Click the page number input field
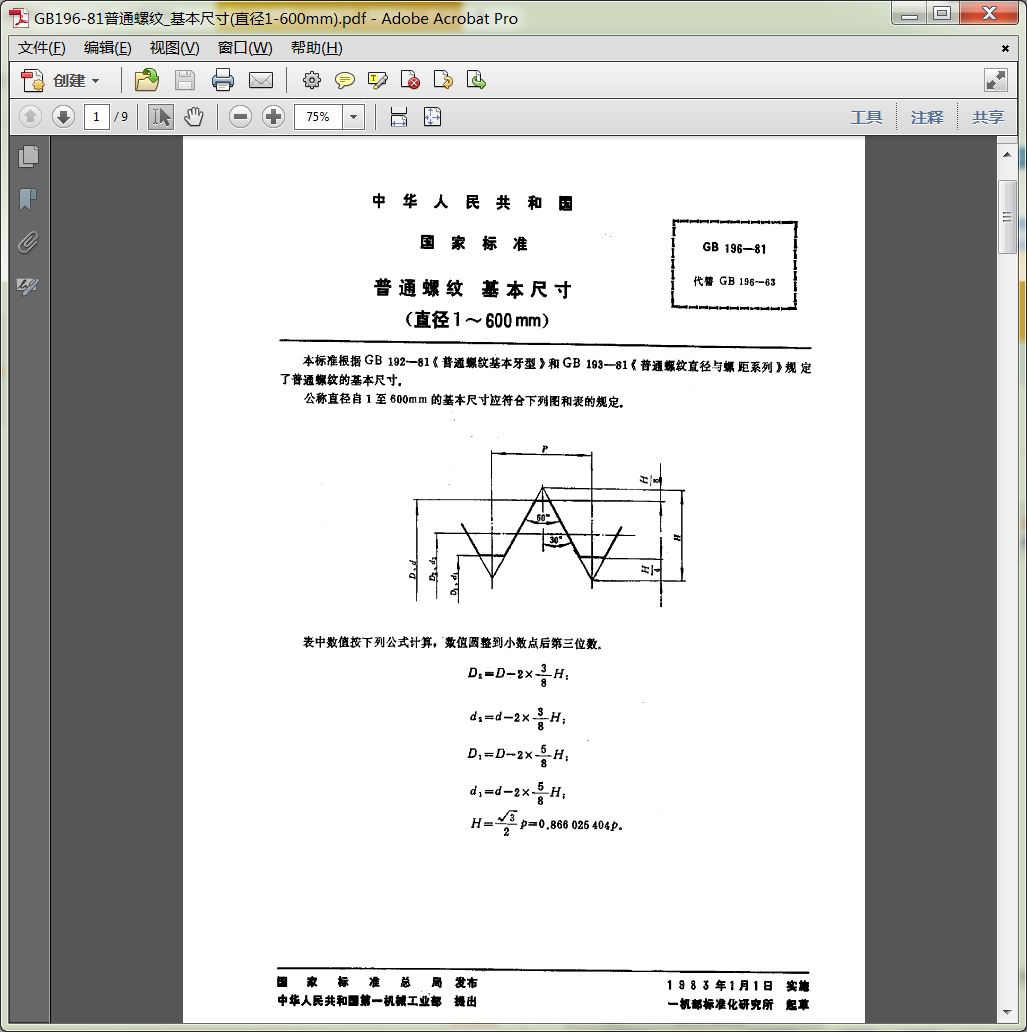 tap(97, 117)
